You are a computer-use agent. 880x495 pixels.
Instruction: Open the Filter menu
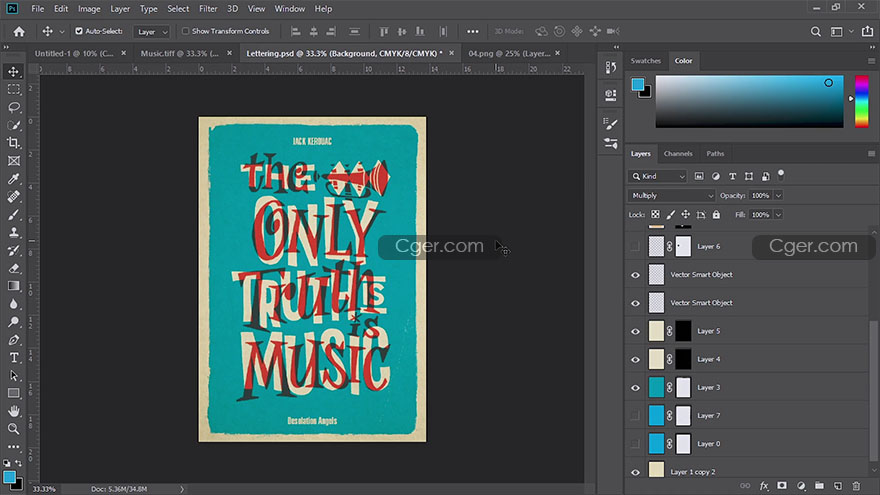(208, 9)
